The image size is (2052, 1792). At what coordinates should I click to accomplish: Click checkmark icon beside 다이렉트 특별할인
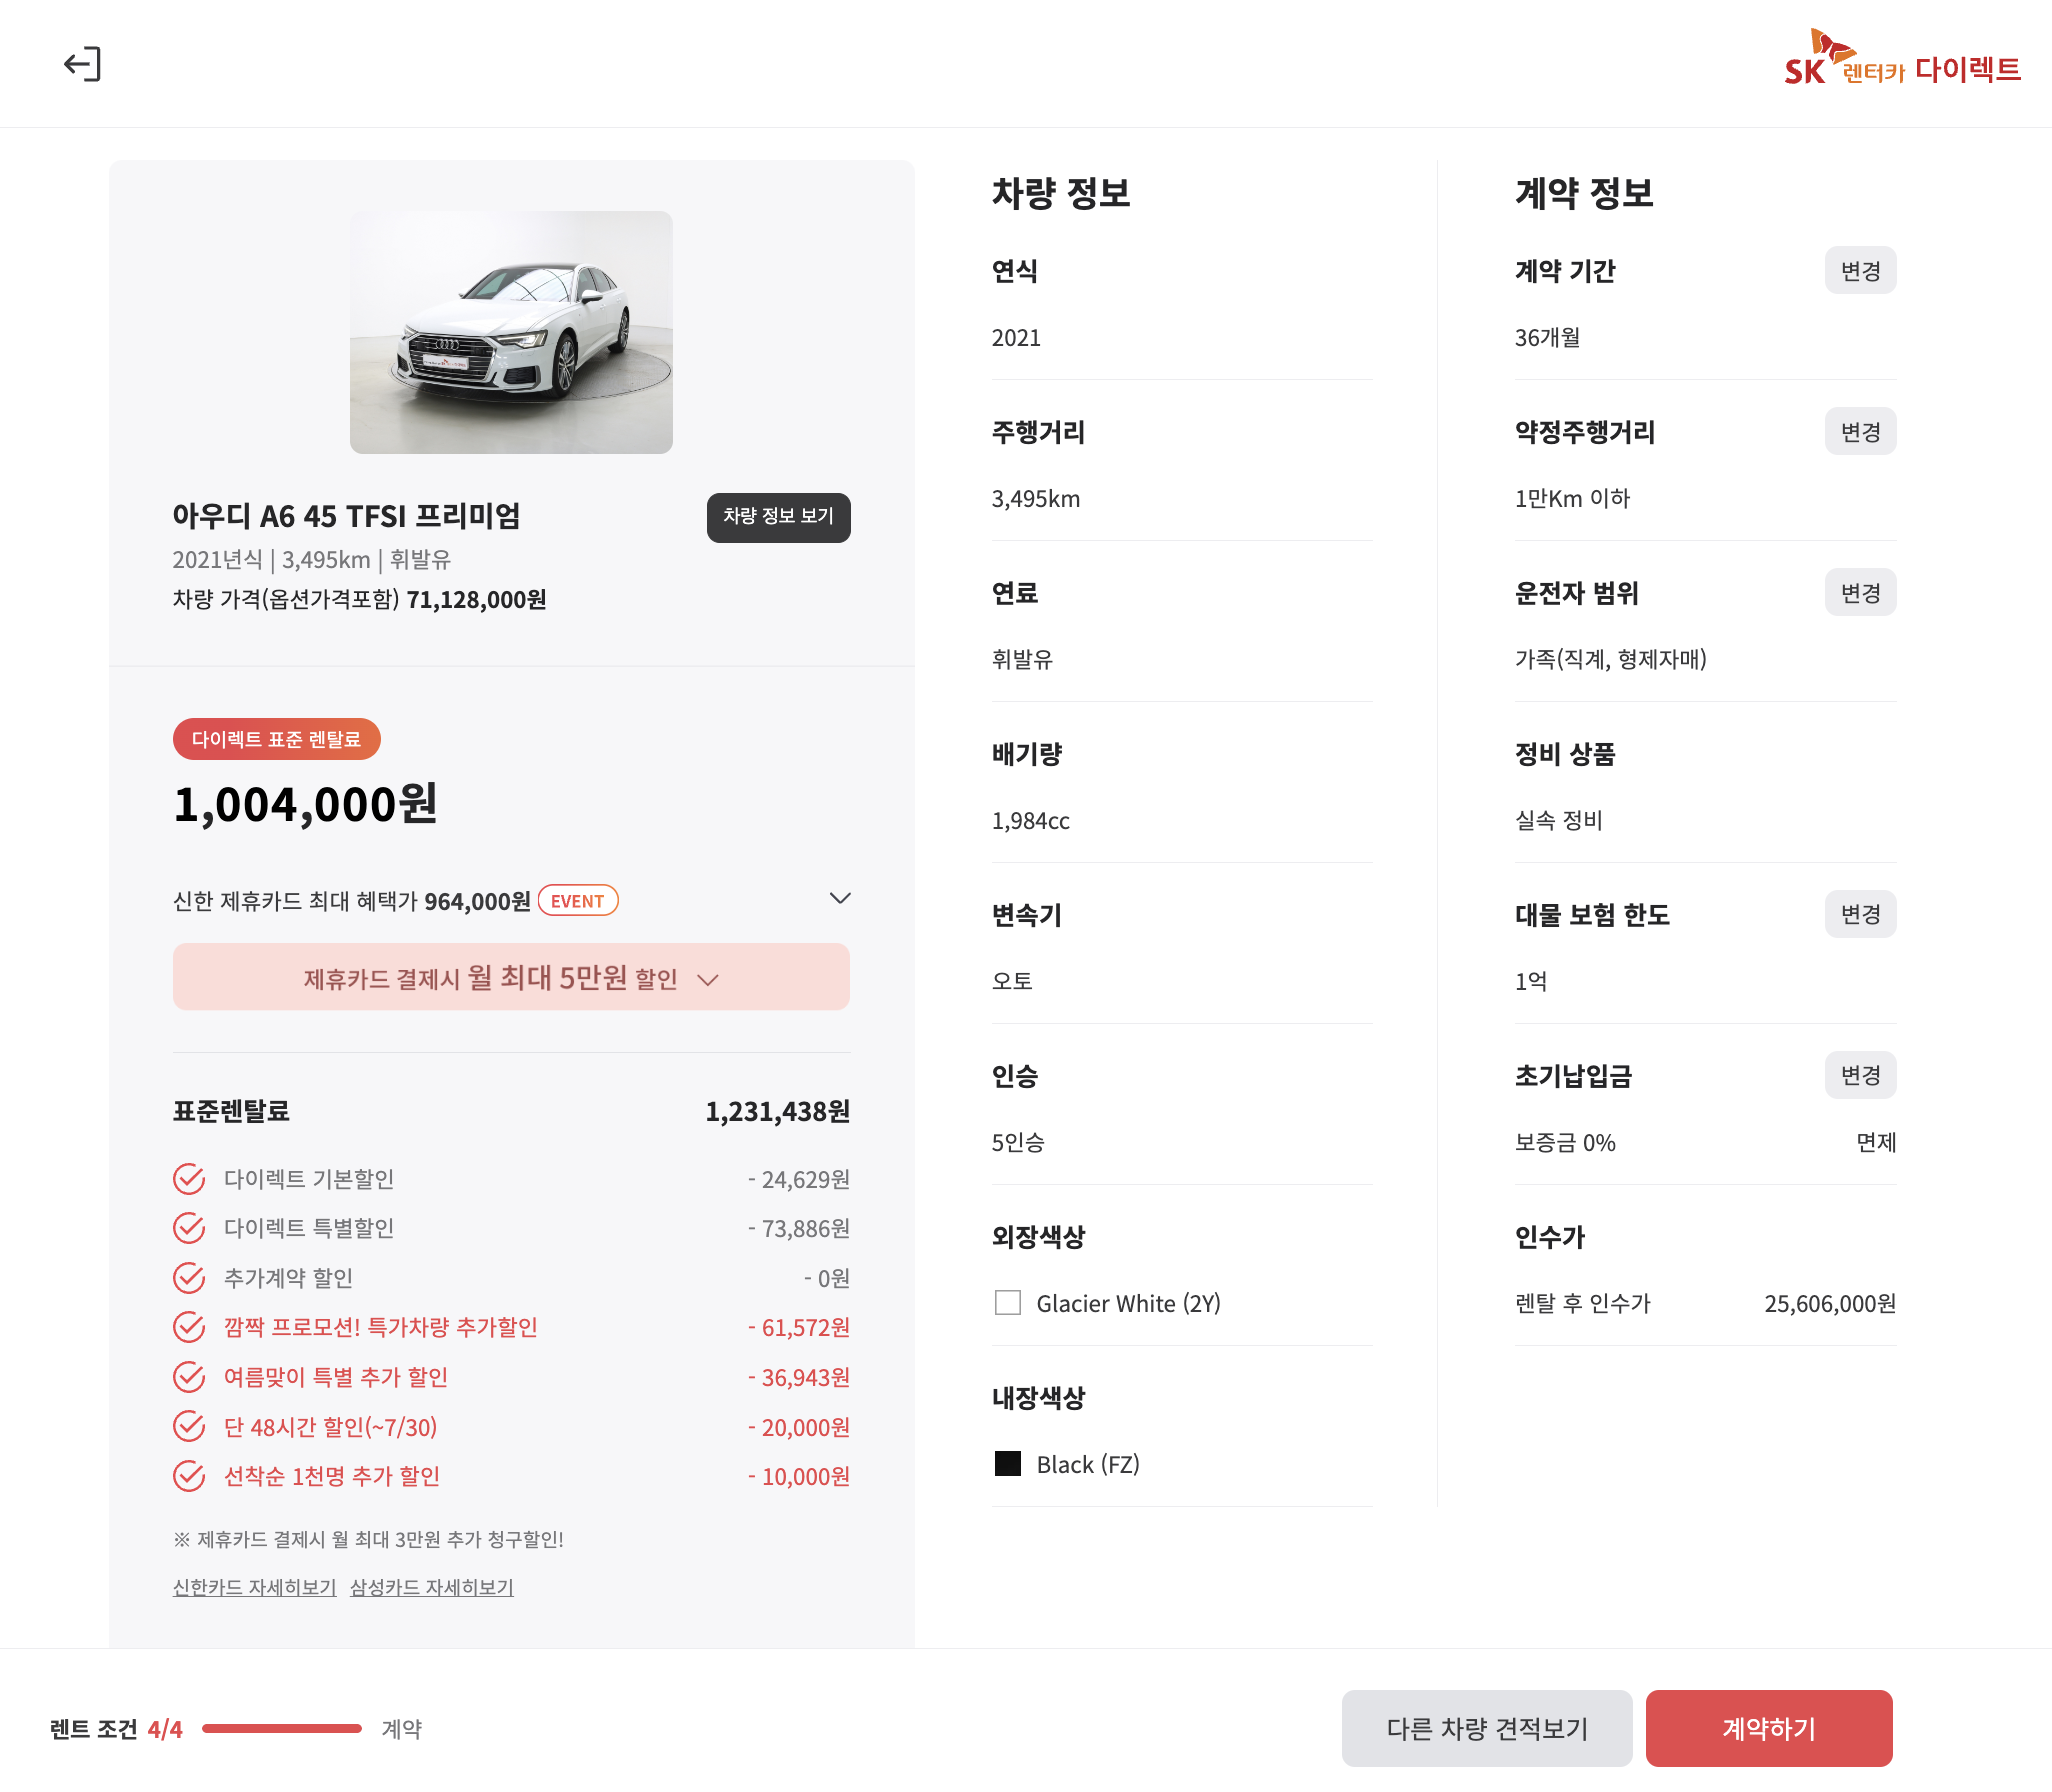[x=189, y=1228]
